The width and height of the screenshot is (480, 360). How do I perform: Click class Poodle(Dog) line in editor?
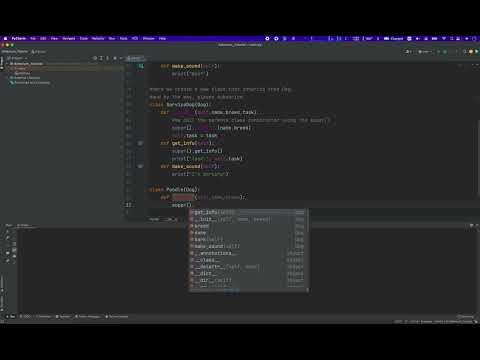pos(174,189)
